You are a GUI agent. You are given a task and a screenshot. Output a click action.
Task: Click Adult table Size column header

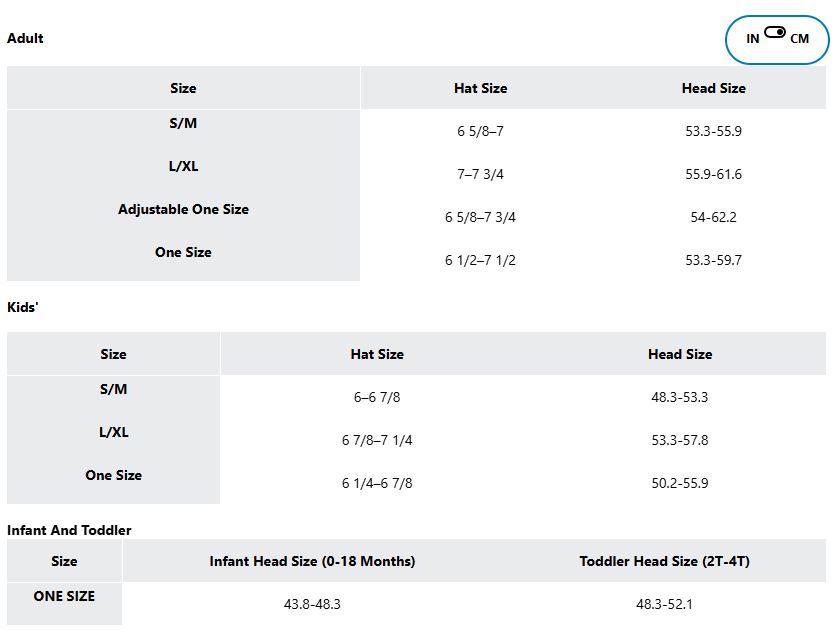(183, 88)
